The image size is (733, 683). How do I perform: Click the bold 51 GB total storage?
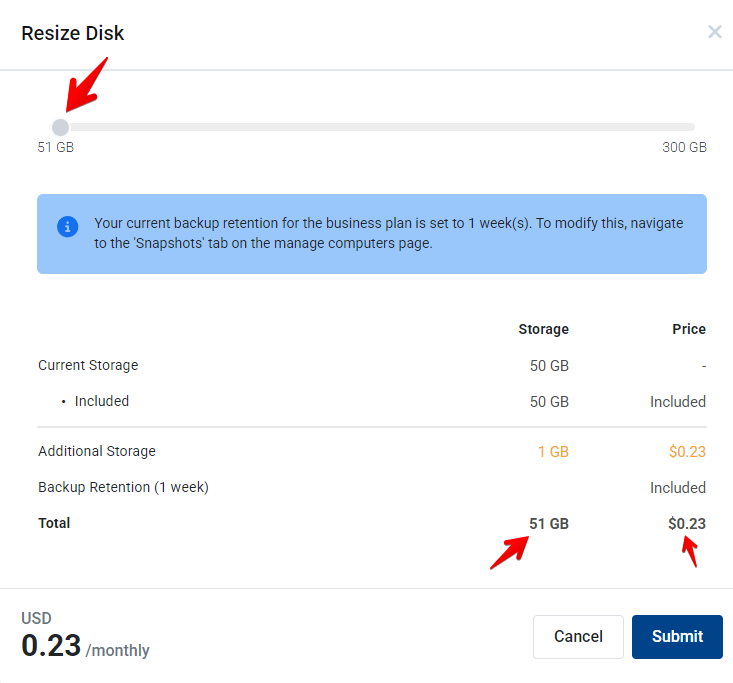tap(549, 523)
